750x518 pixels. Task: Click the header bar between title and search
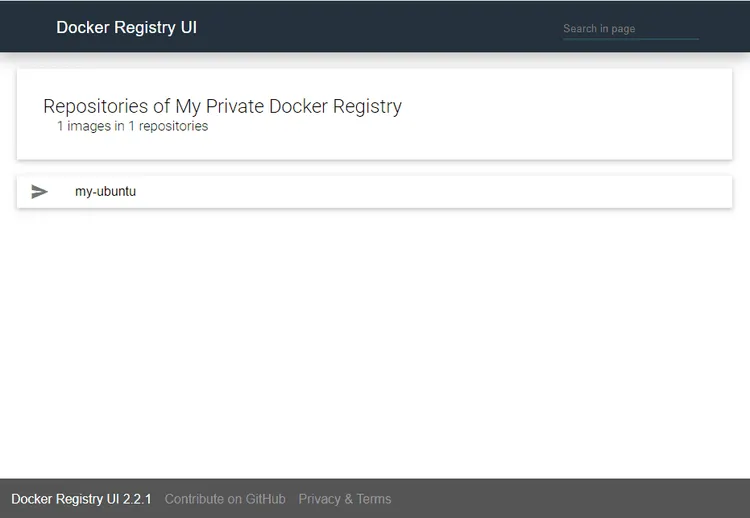pos(380,27)
